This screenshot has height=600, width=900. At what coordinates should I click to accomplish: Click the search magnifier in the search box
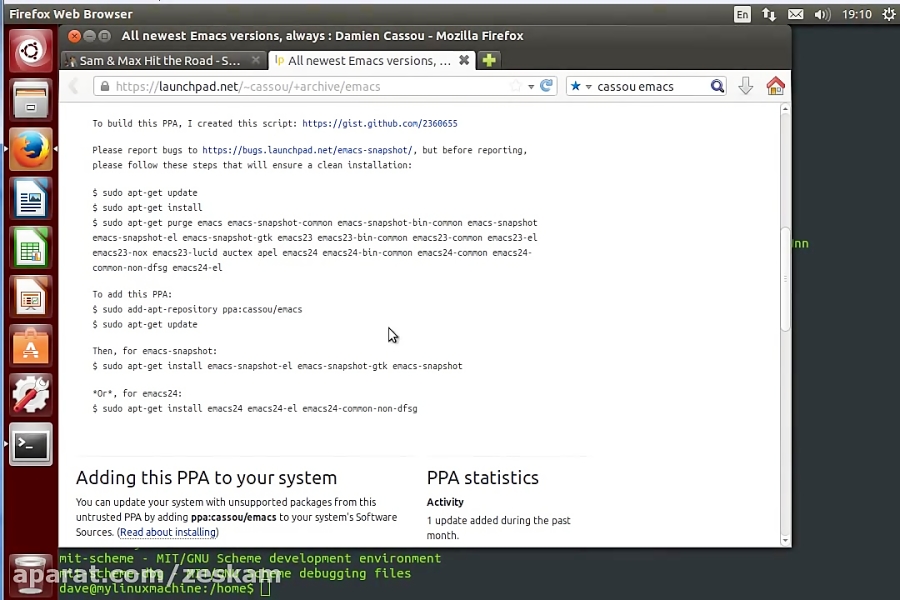[718, 86]
